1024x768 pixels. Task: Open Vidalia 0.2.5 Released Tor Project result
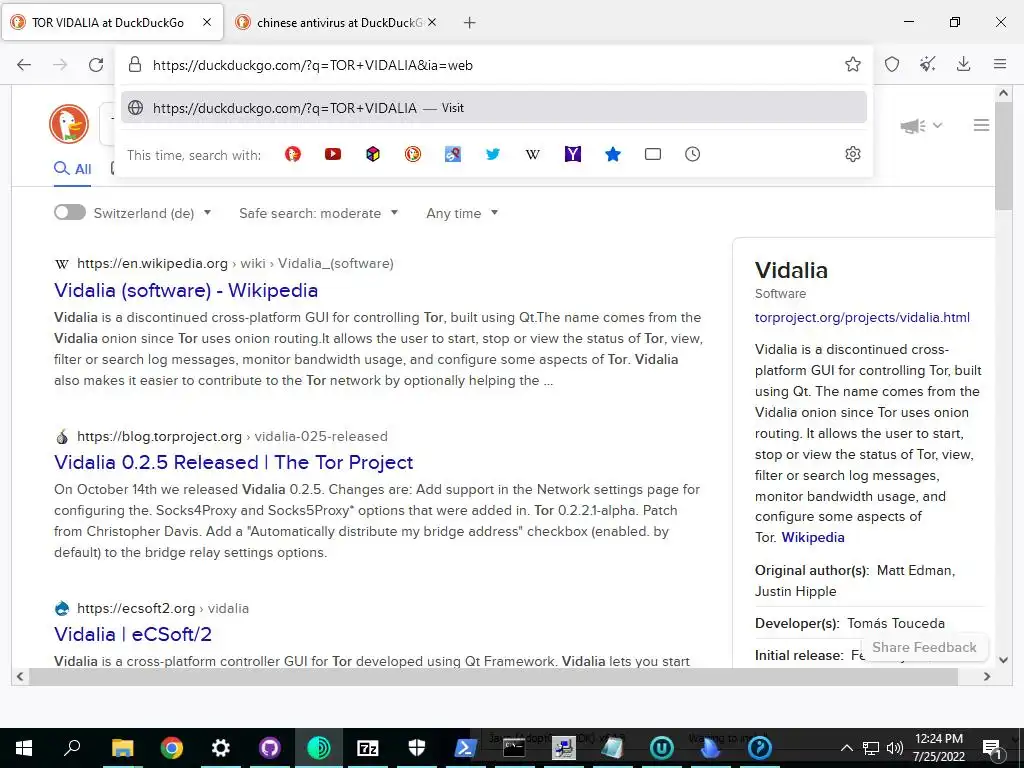tap(233, 462)
